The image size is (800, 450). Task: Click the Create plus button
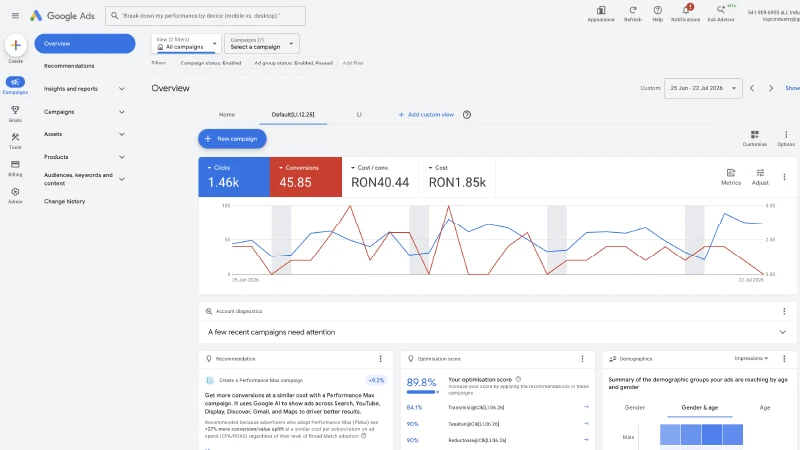click(15, 45)
